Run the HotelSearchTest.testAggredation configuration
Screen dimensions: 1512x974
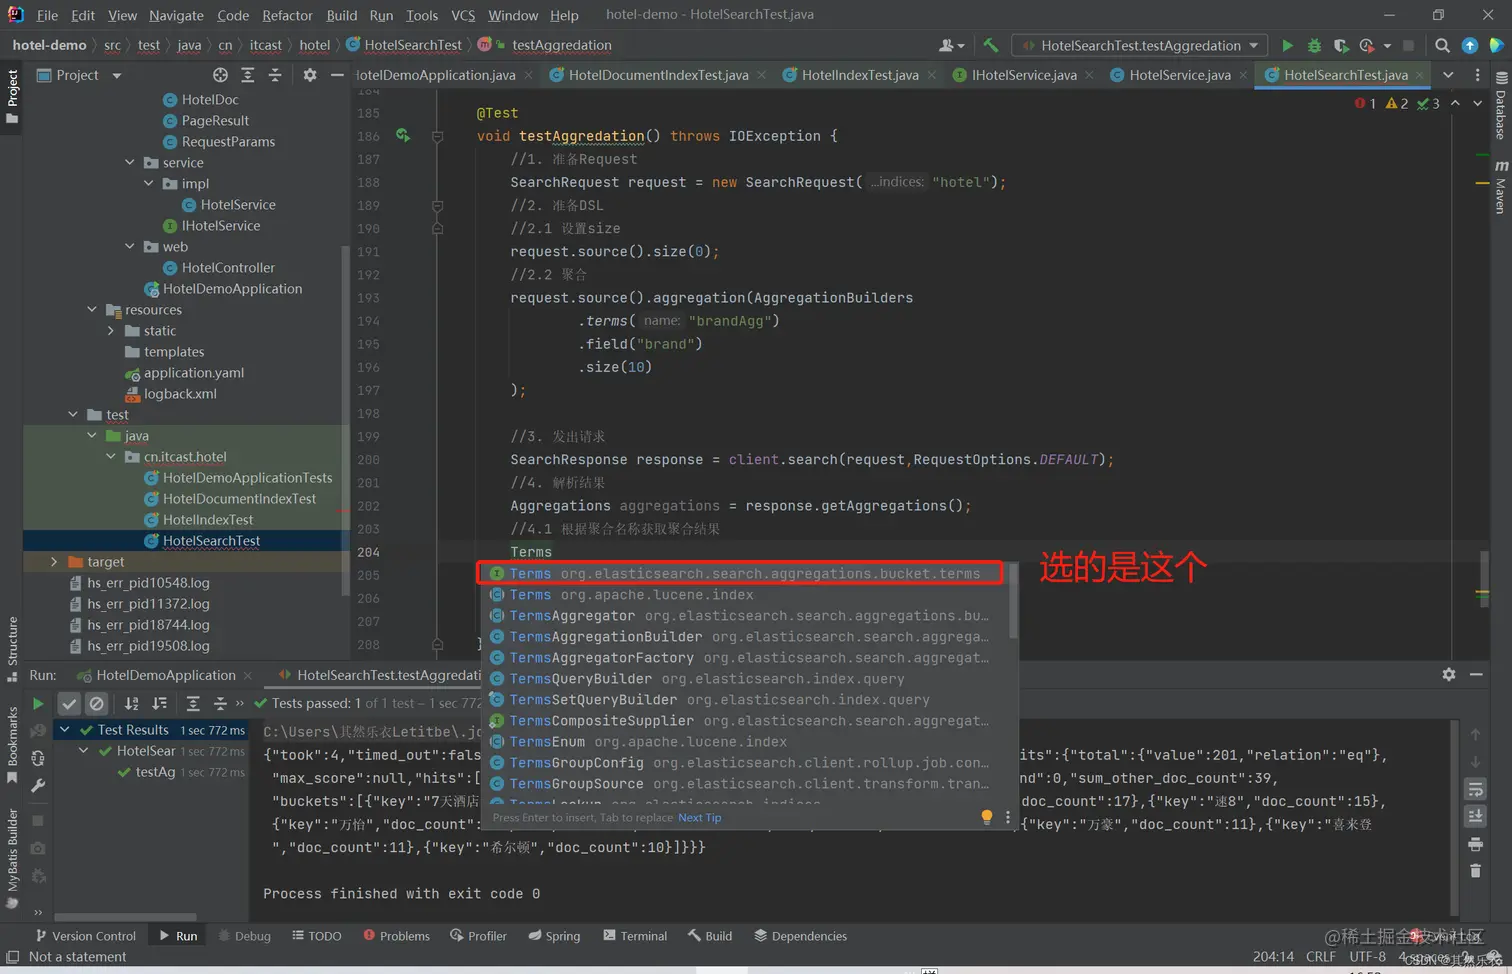point(1287,45)
